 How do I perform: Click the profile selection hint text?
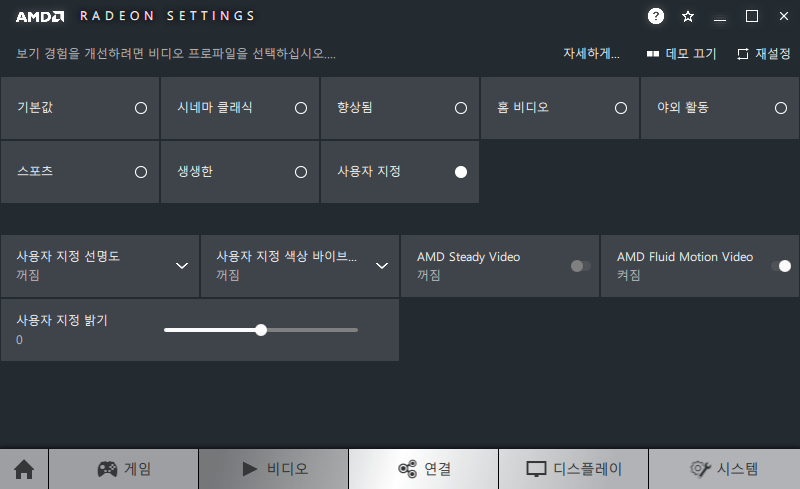(176, 54)
